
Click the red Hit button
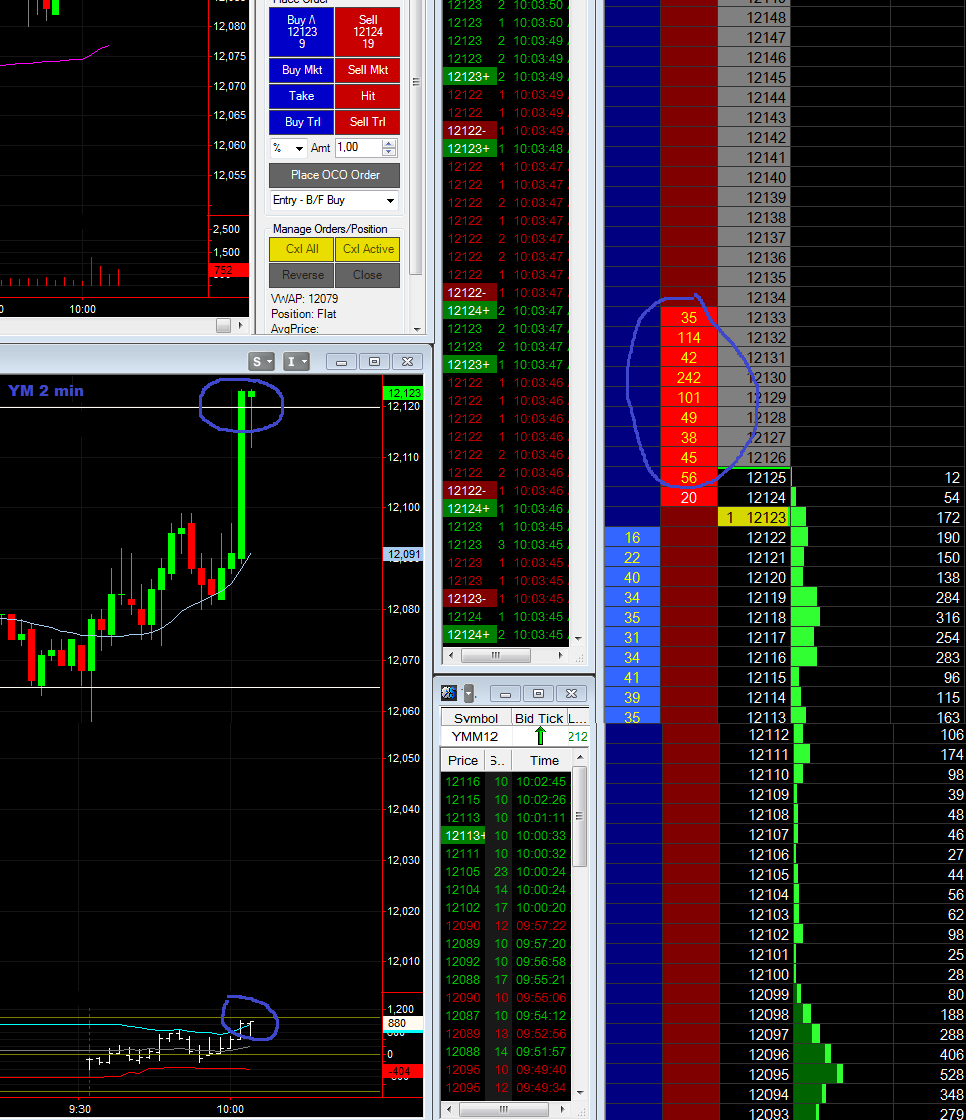tap(367, 96)
